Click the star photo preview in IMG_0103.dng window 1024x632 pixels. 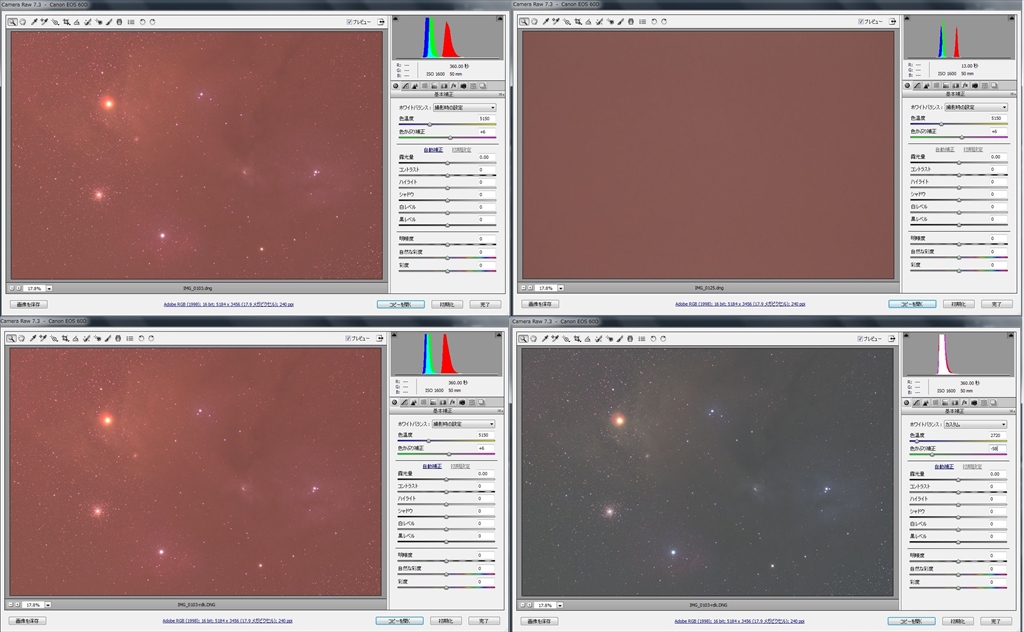tap(197, 155)
